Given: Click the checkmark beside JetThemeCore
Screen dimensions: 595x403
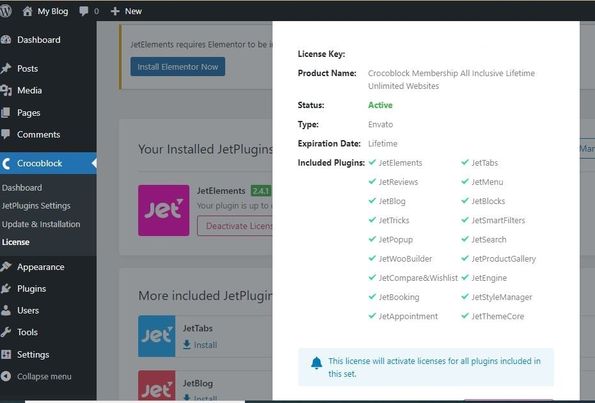Looking at the screenshot, I should click(465, 316).
